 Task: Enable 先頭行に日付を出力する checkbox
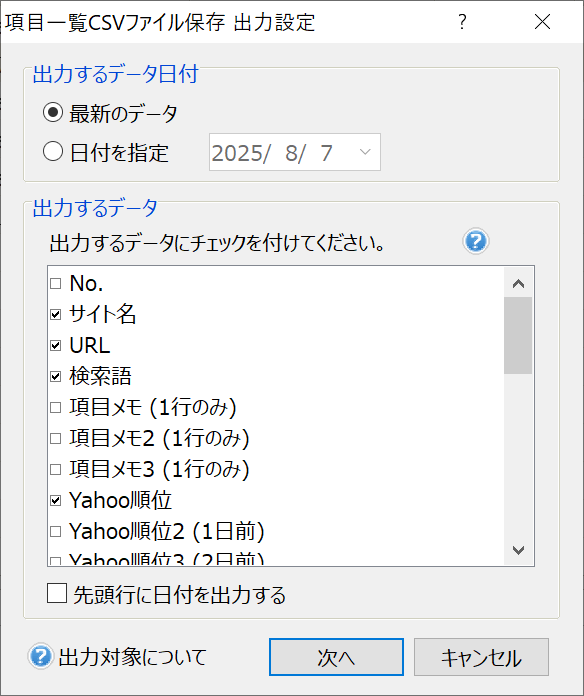57,593
